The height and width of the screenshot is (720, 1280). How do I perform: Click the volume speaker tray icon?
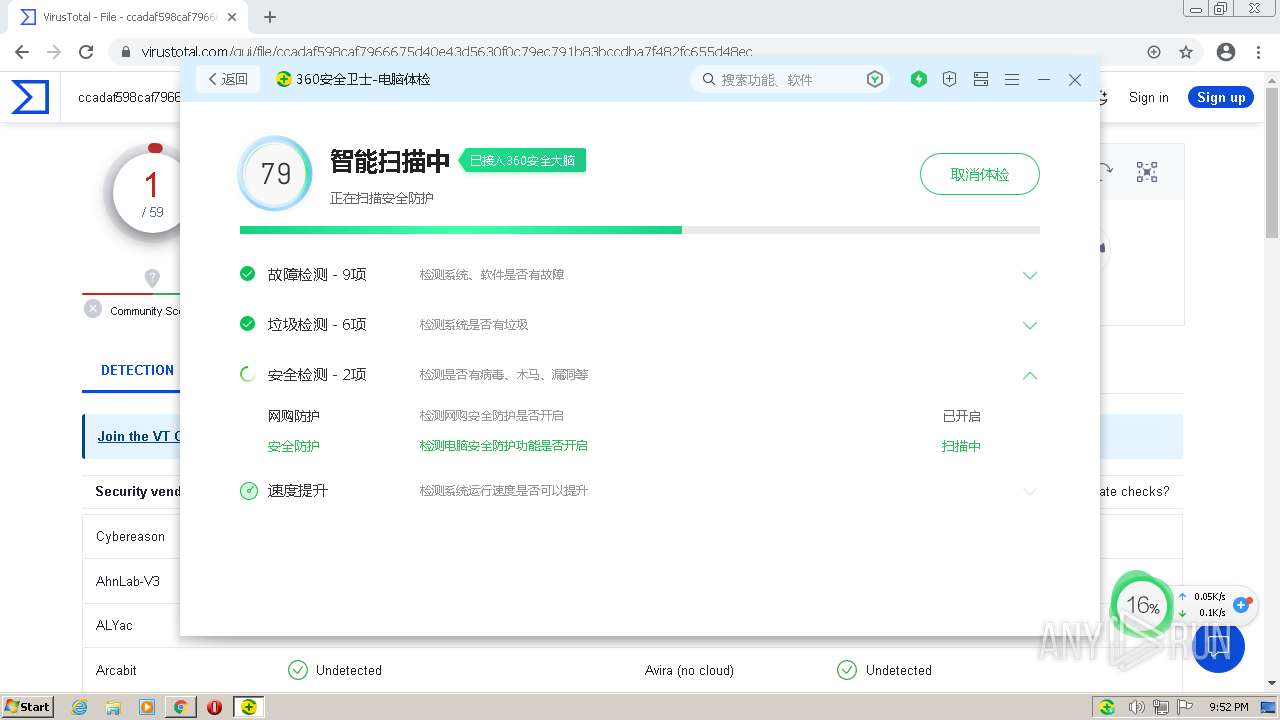[x=1137, y=707]
